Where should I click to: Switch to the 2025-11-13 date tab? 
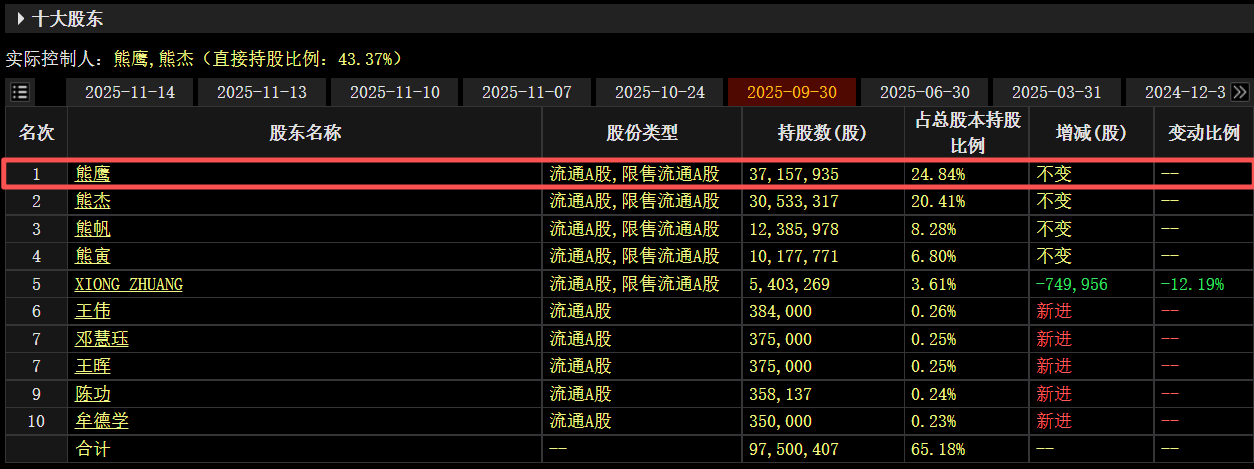click(x=262, y=92)
